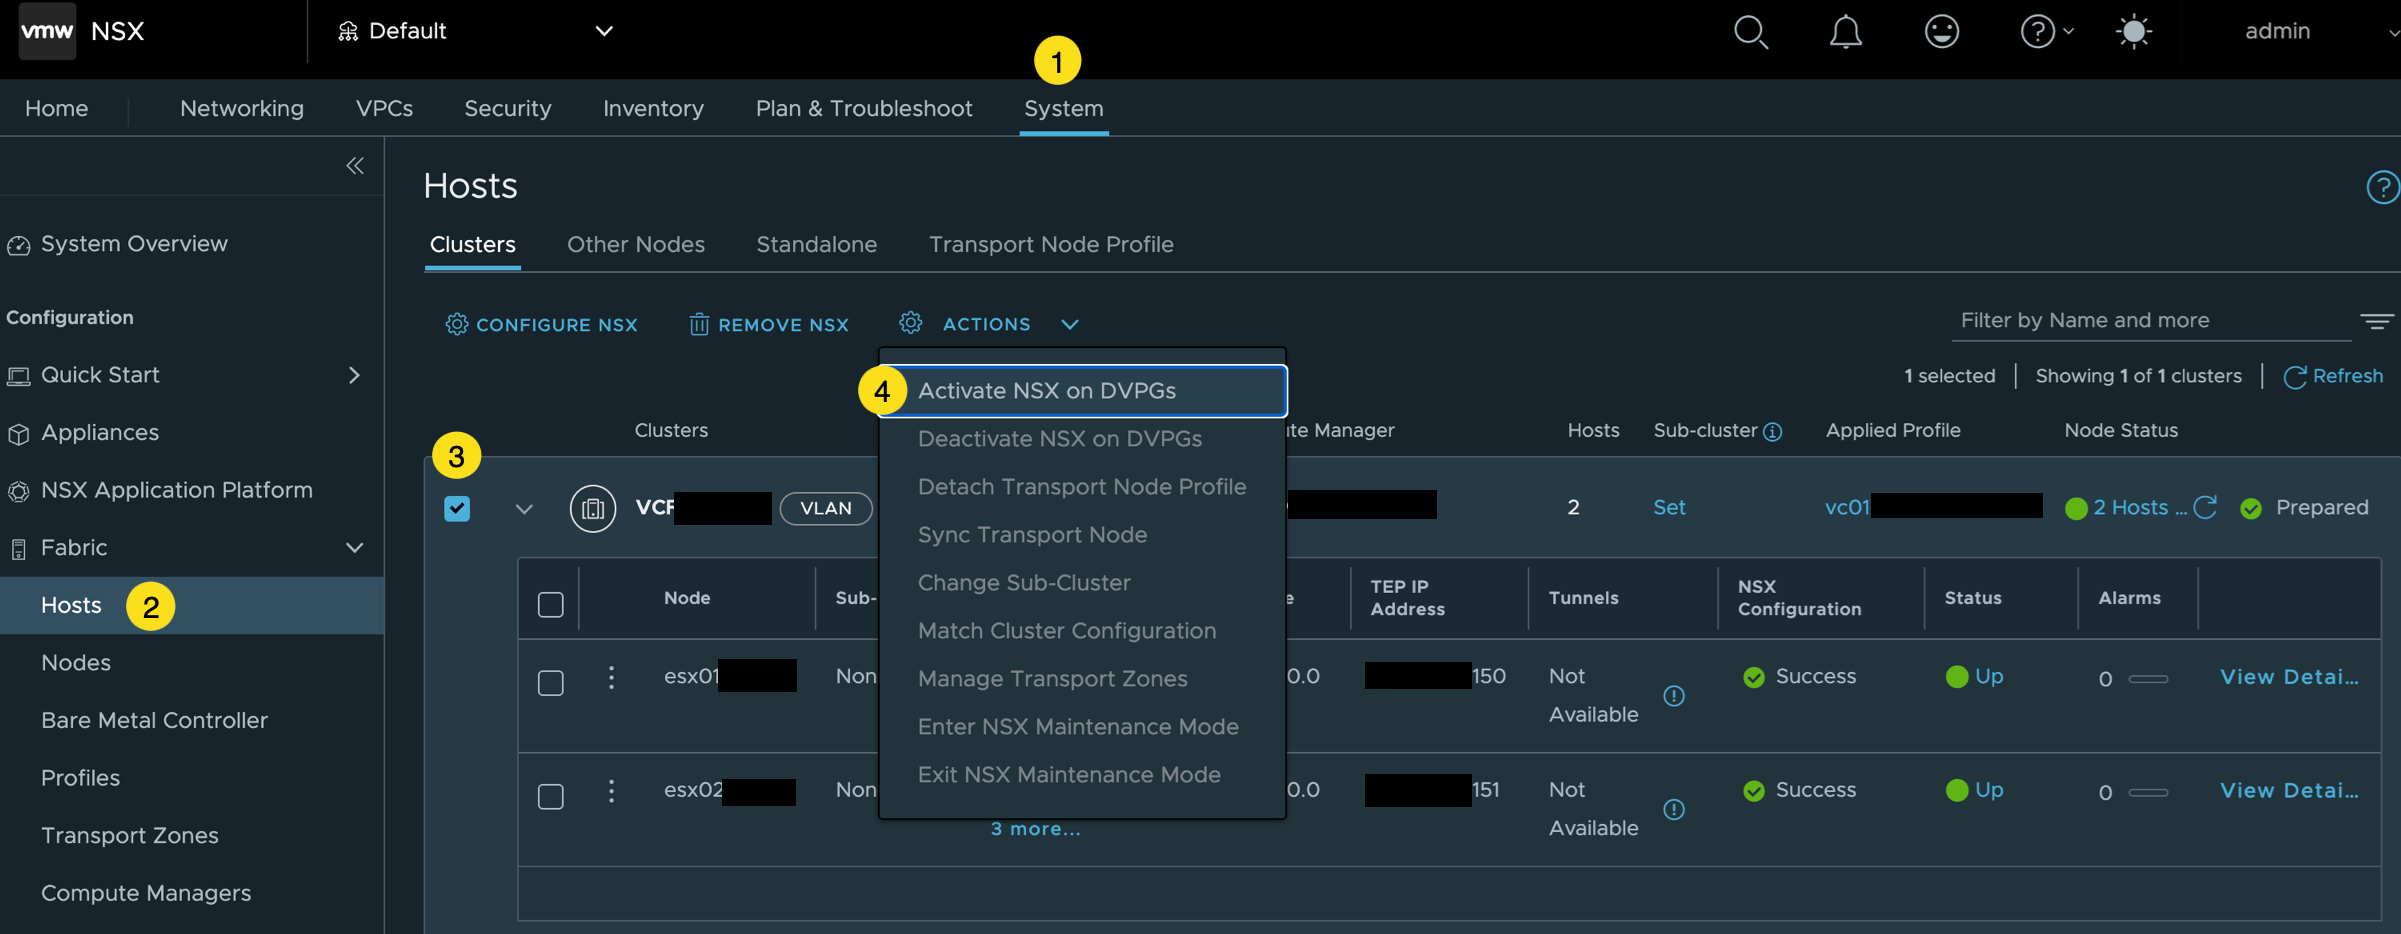Check the esx02 node checkbox
The width and height of the screenshot is (2401, 934).
[551, 797]
